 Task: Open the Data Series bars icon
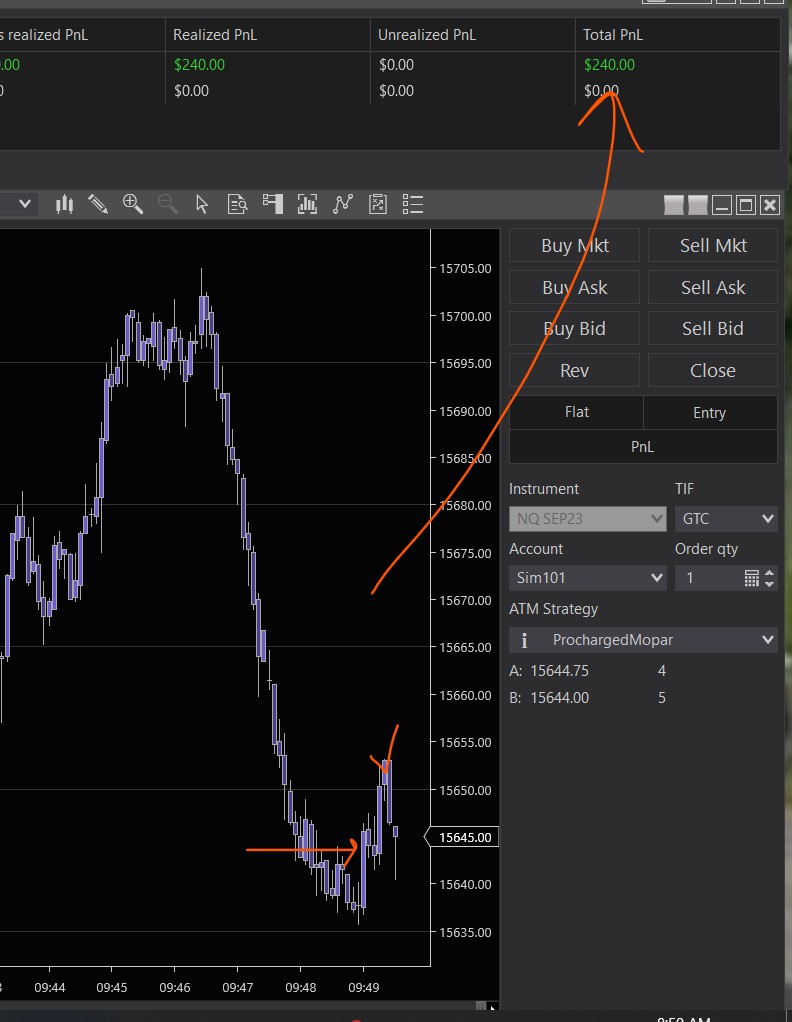(x=65, y=204)
